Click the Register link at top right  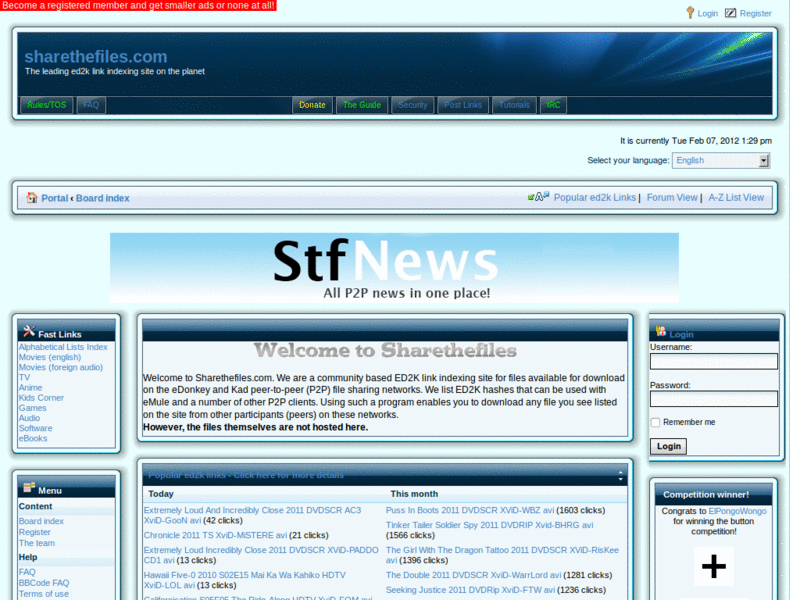point(755,13)
